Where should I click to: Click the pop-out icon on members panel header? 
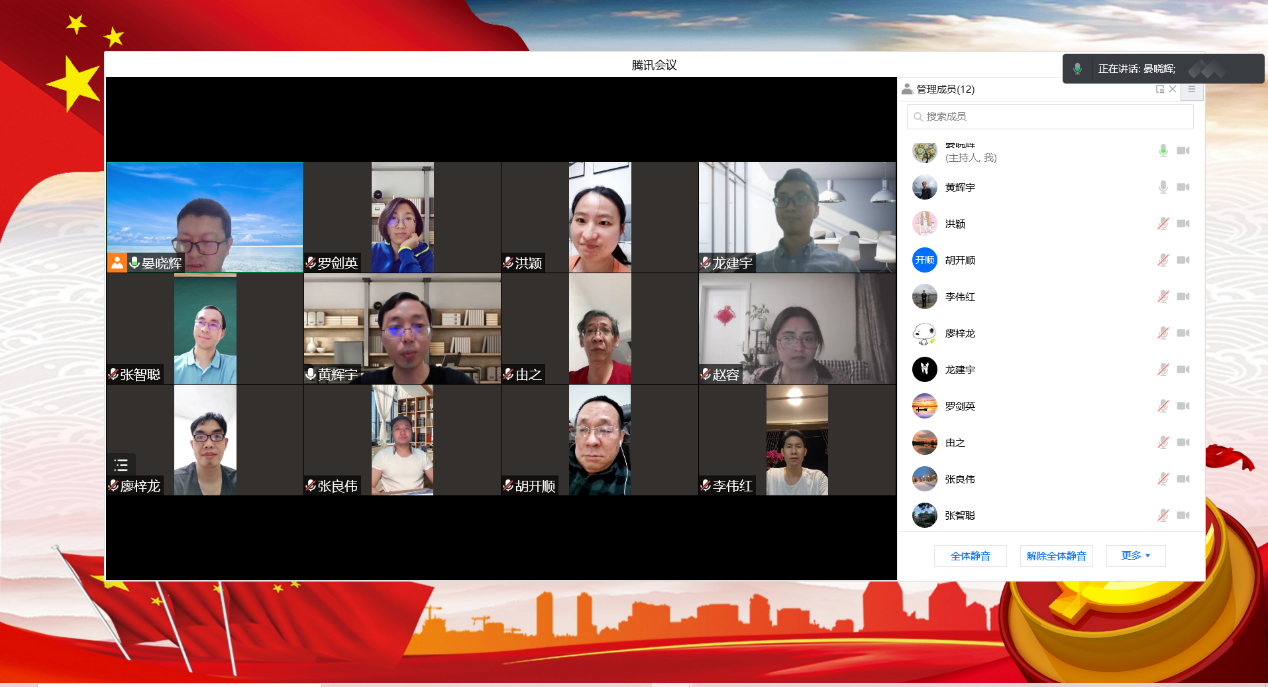tap(1160, 89)
